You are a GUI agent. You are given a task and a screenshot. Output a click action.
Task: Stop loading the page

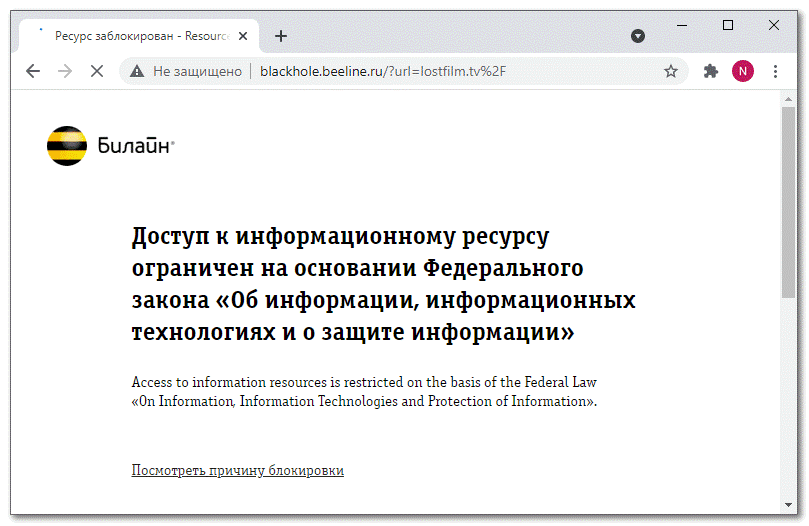97,71
